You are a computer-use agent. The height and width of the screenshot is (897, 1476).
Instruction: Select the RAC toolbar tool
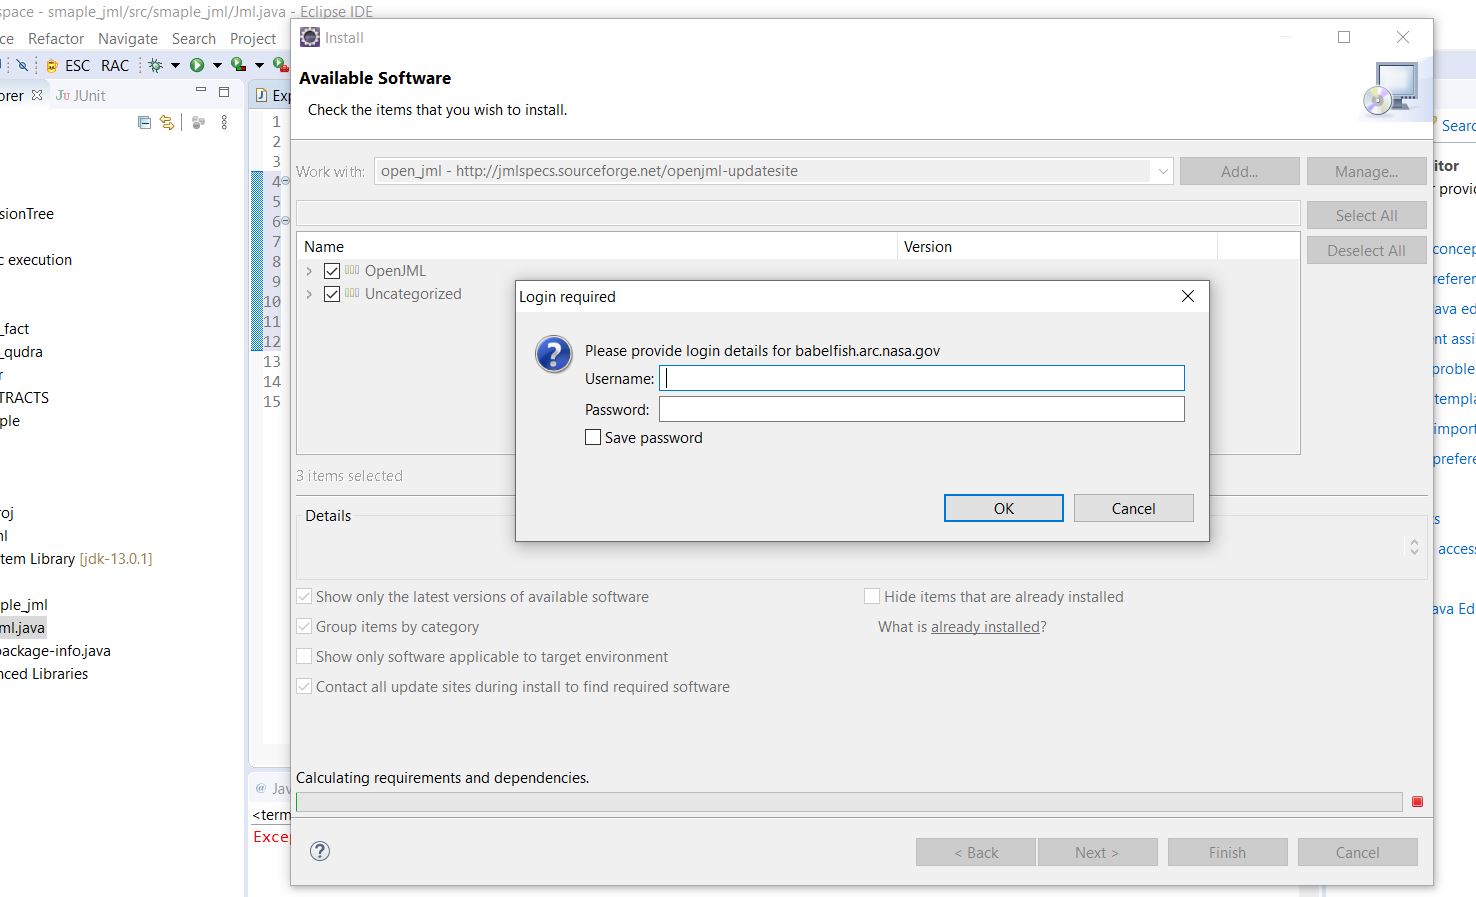click(115, 65)
